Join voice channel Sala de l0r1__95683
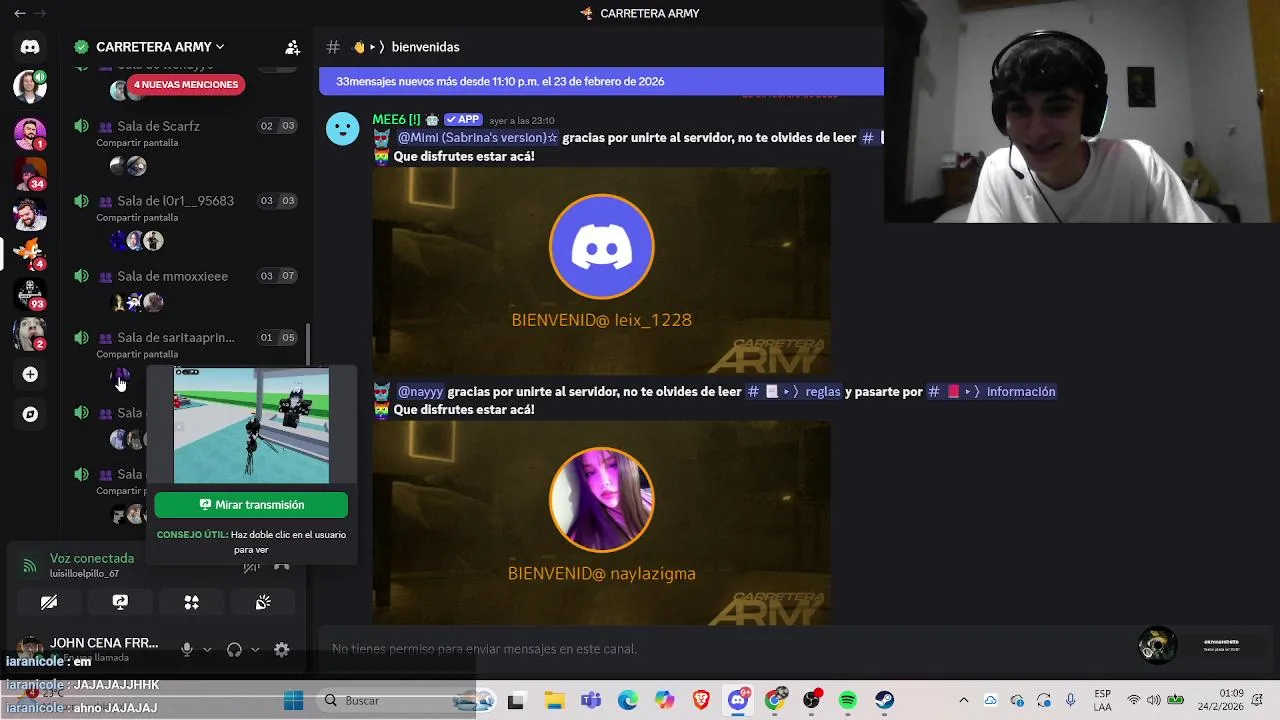The image size is (1280, 720). point(175,201)
